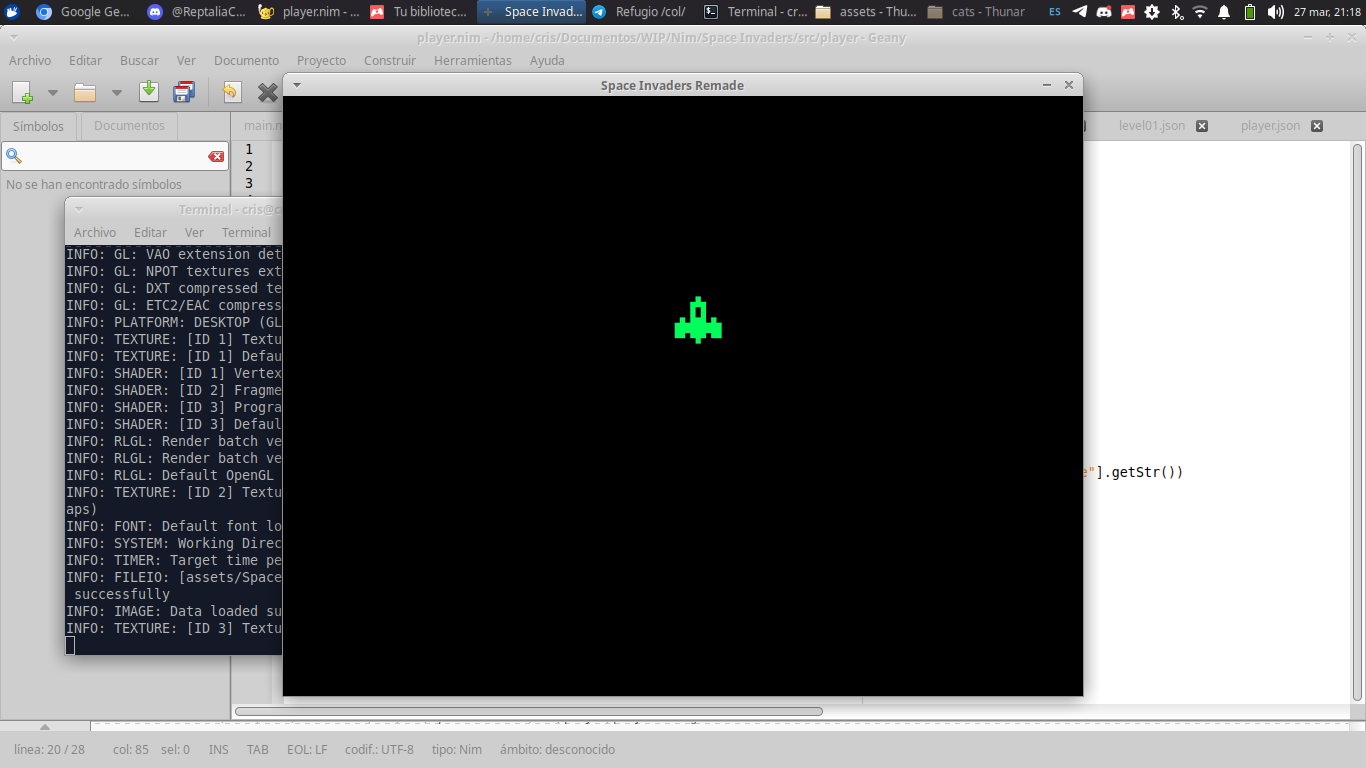
Task: Open the Proyecto menu
Action: [321, 61]
